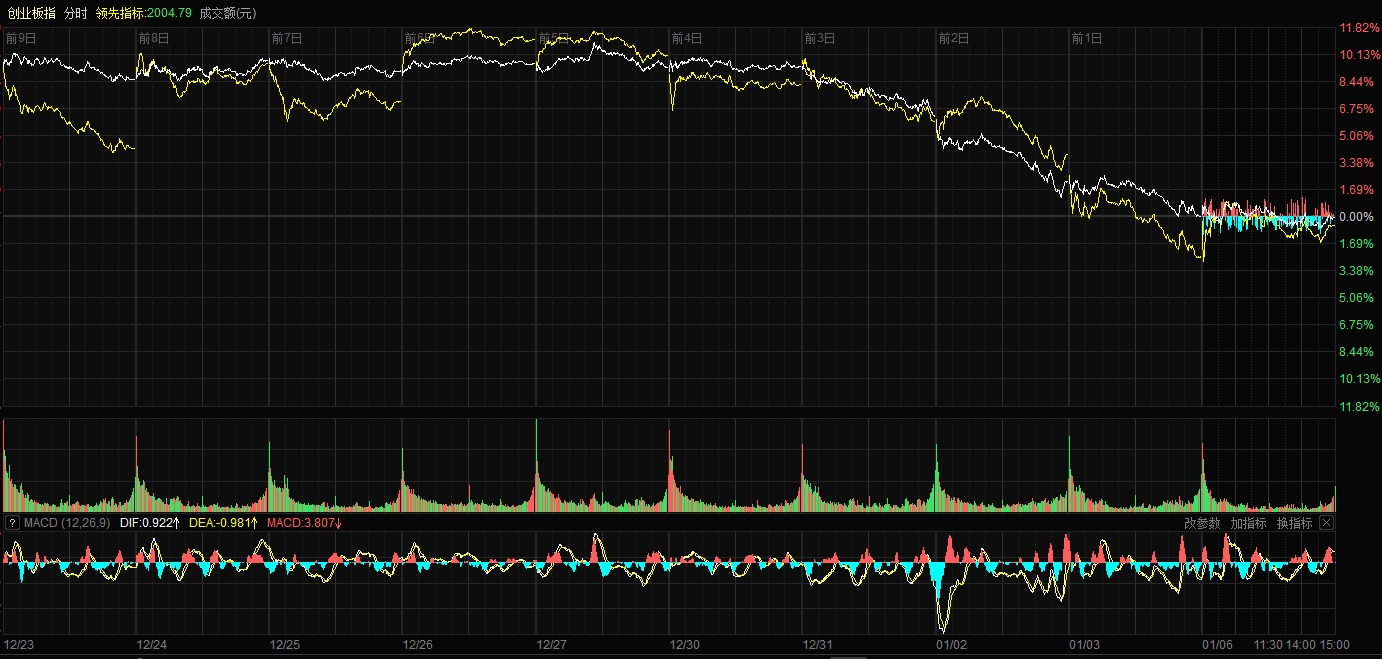Click the 12/24 date label

pyautogui.click(x=152, y=645)
